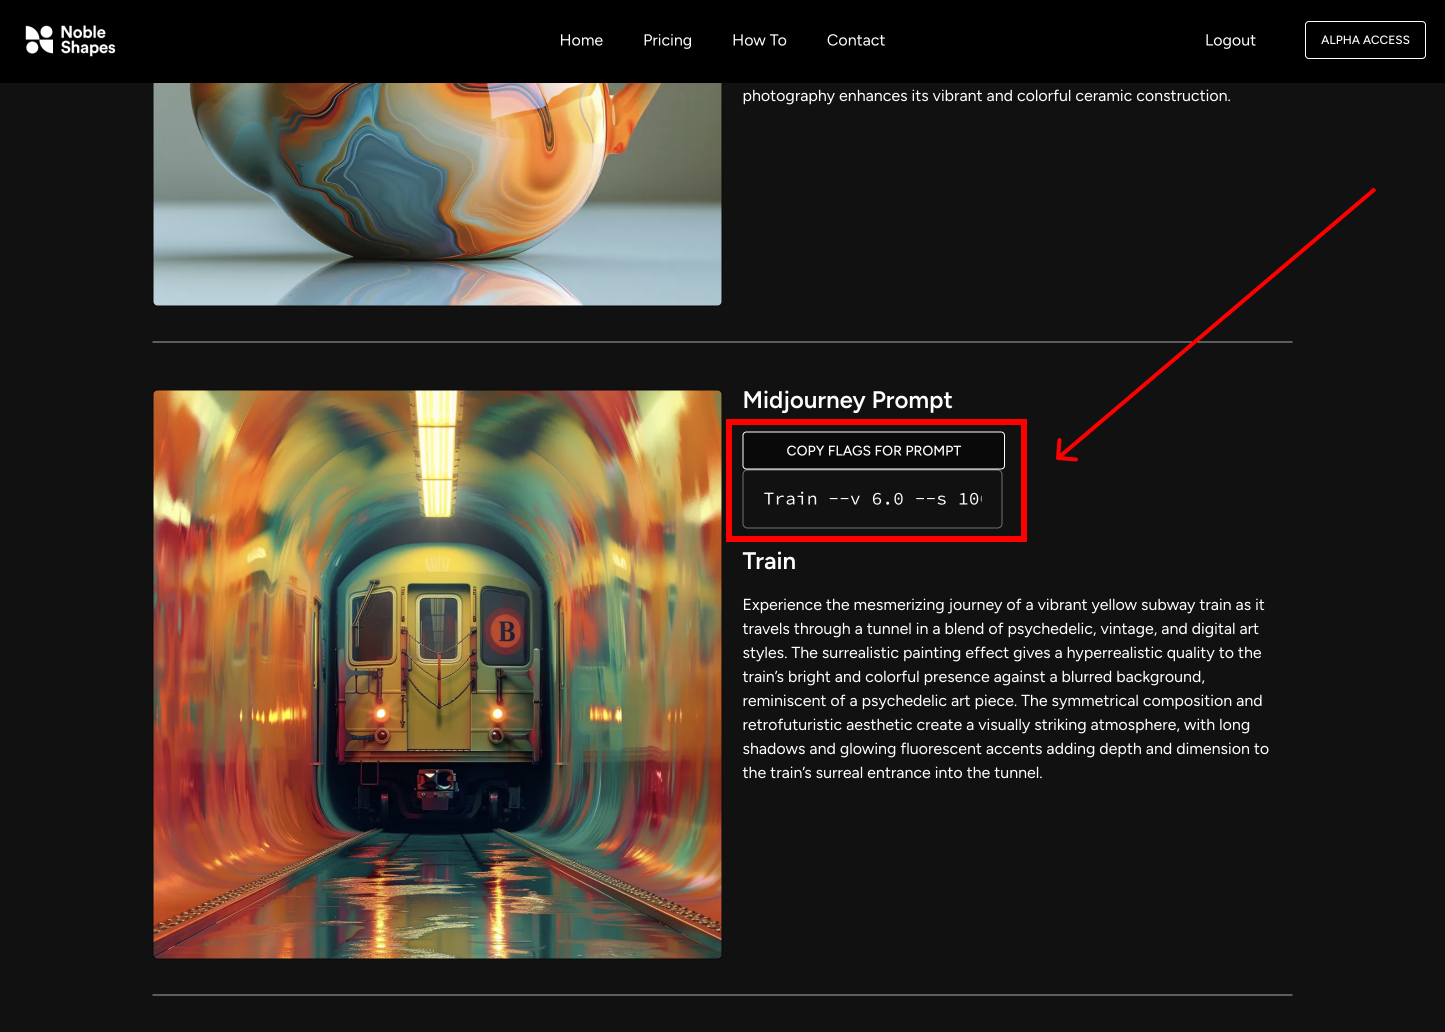The width and height of the screenshot is (1445, 1032).
Task: Click the Midjourney Prompt heading
Action: [847, 400]
